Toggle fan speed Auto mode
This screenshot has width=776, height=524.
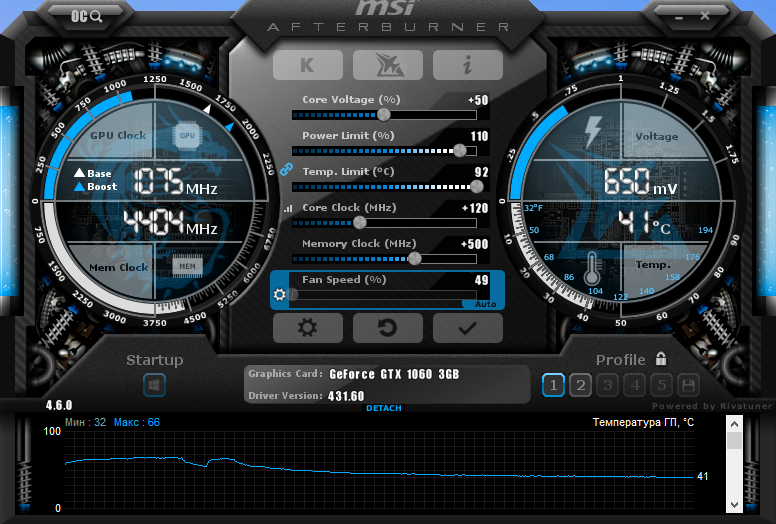pyautogui.click(x=485, y=304)
